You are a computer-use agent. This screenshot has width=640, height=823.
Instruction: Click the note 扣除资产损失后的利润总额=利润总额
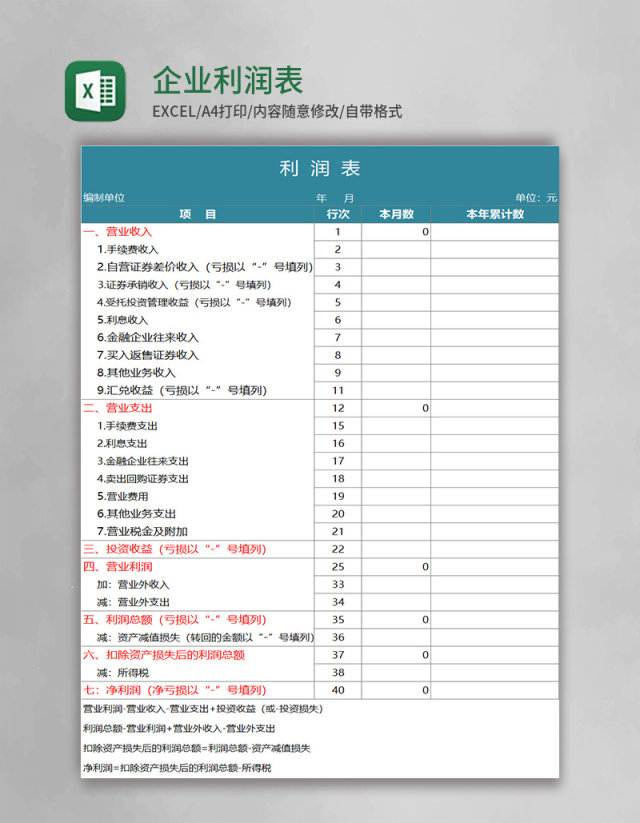tap(196, 748)
